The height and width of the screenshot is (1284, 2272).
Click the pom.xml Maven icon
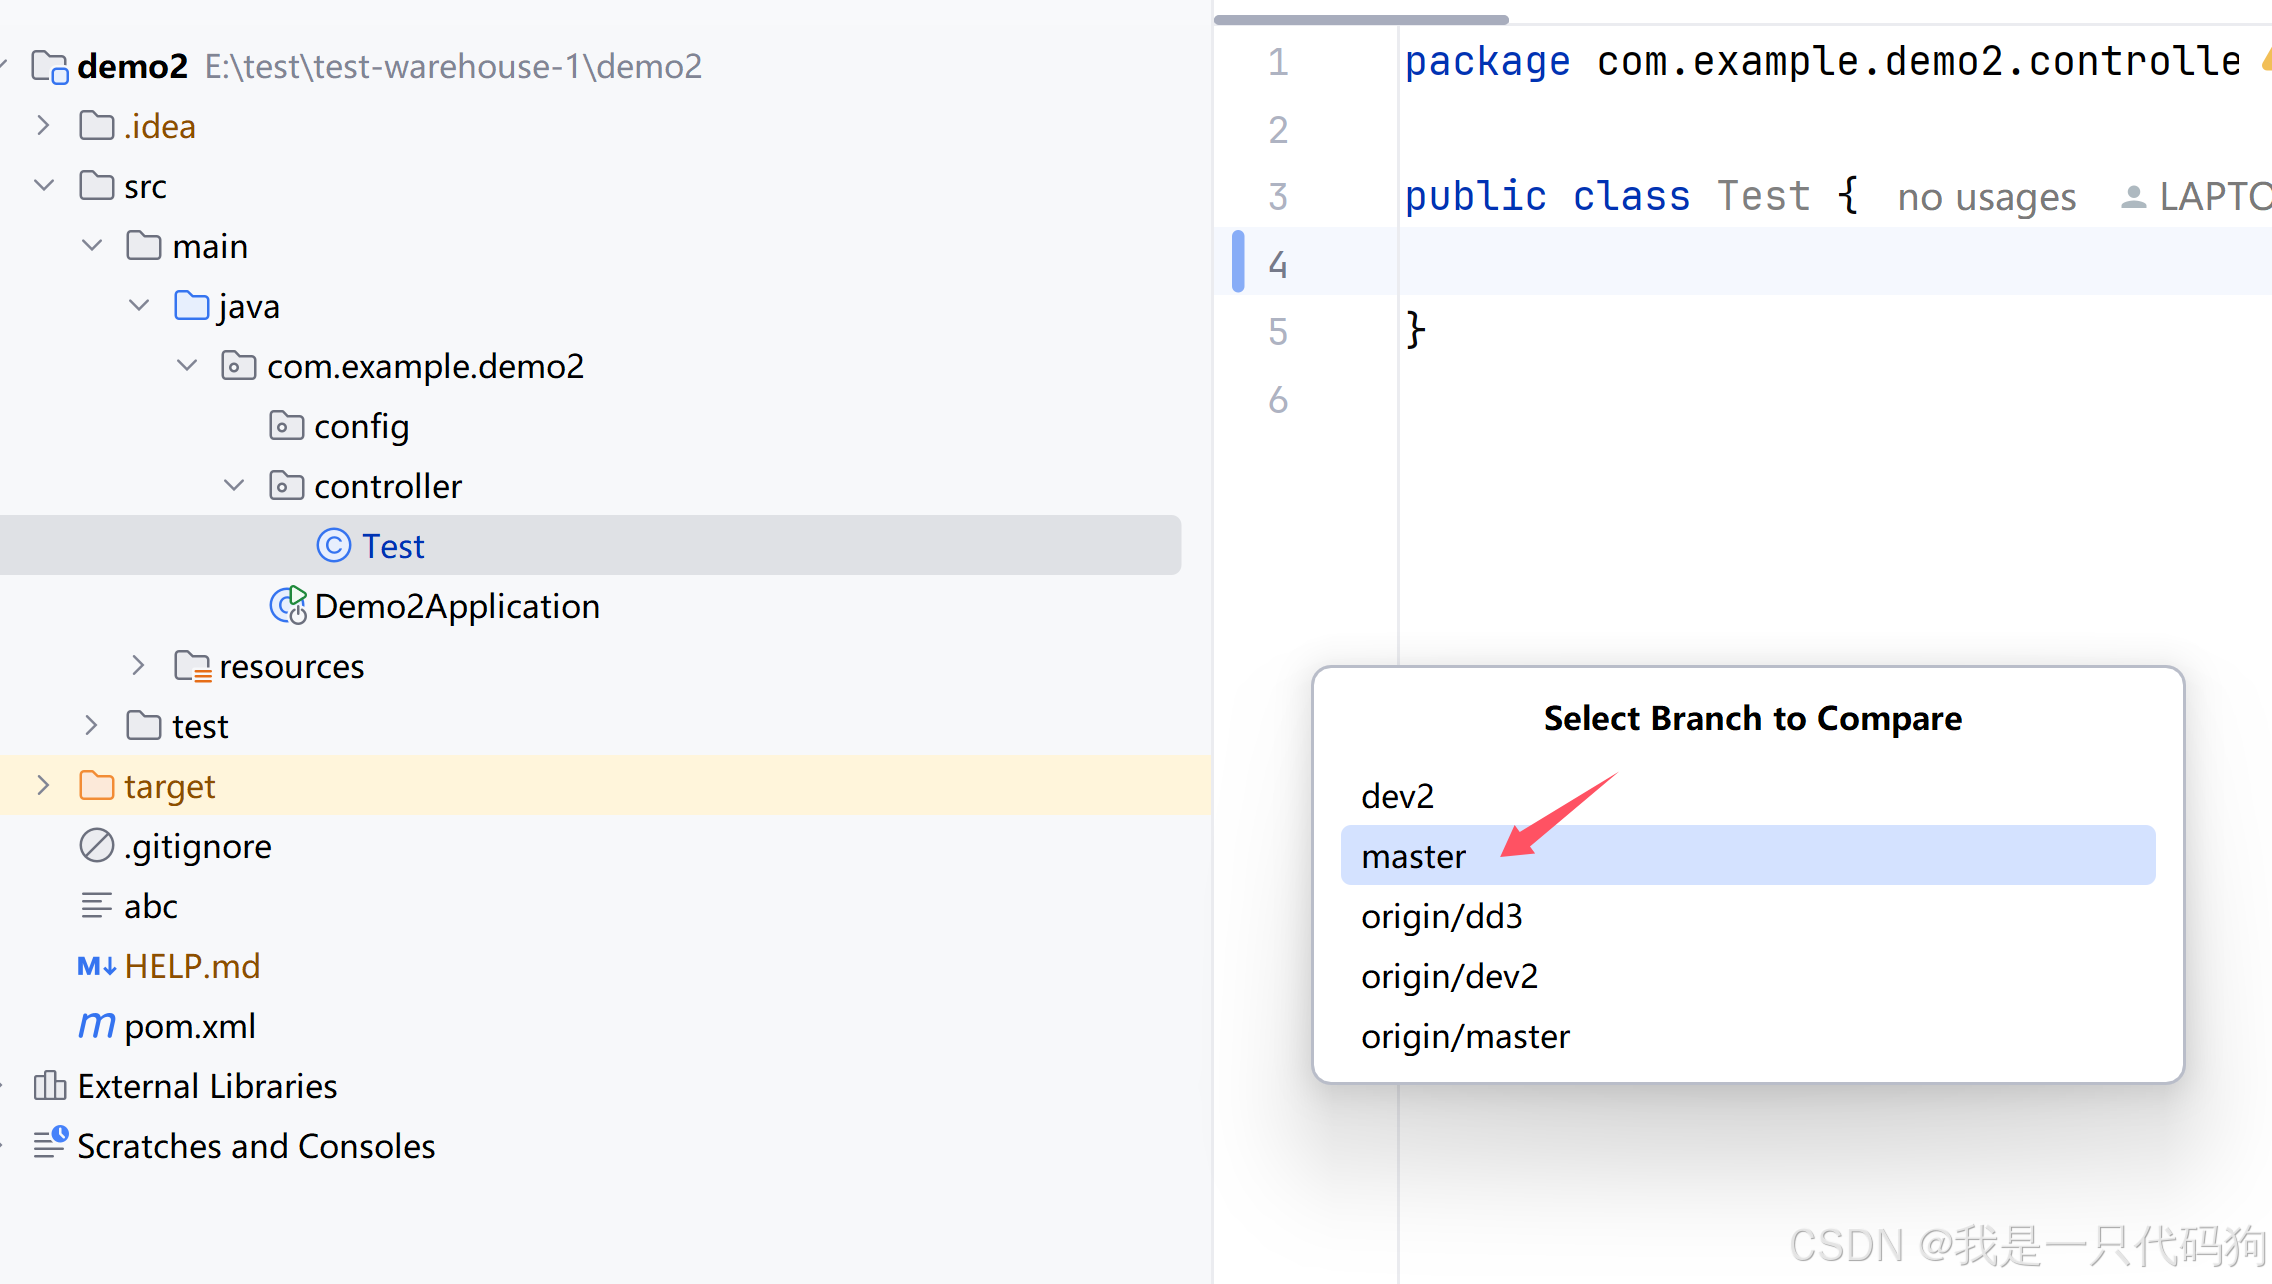96,1026
